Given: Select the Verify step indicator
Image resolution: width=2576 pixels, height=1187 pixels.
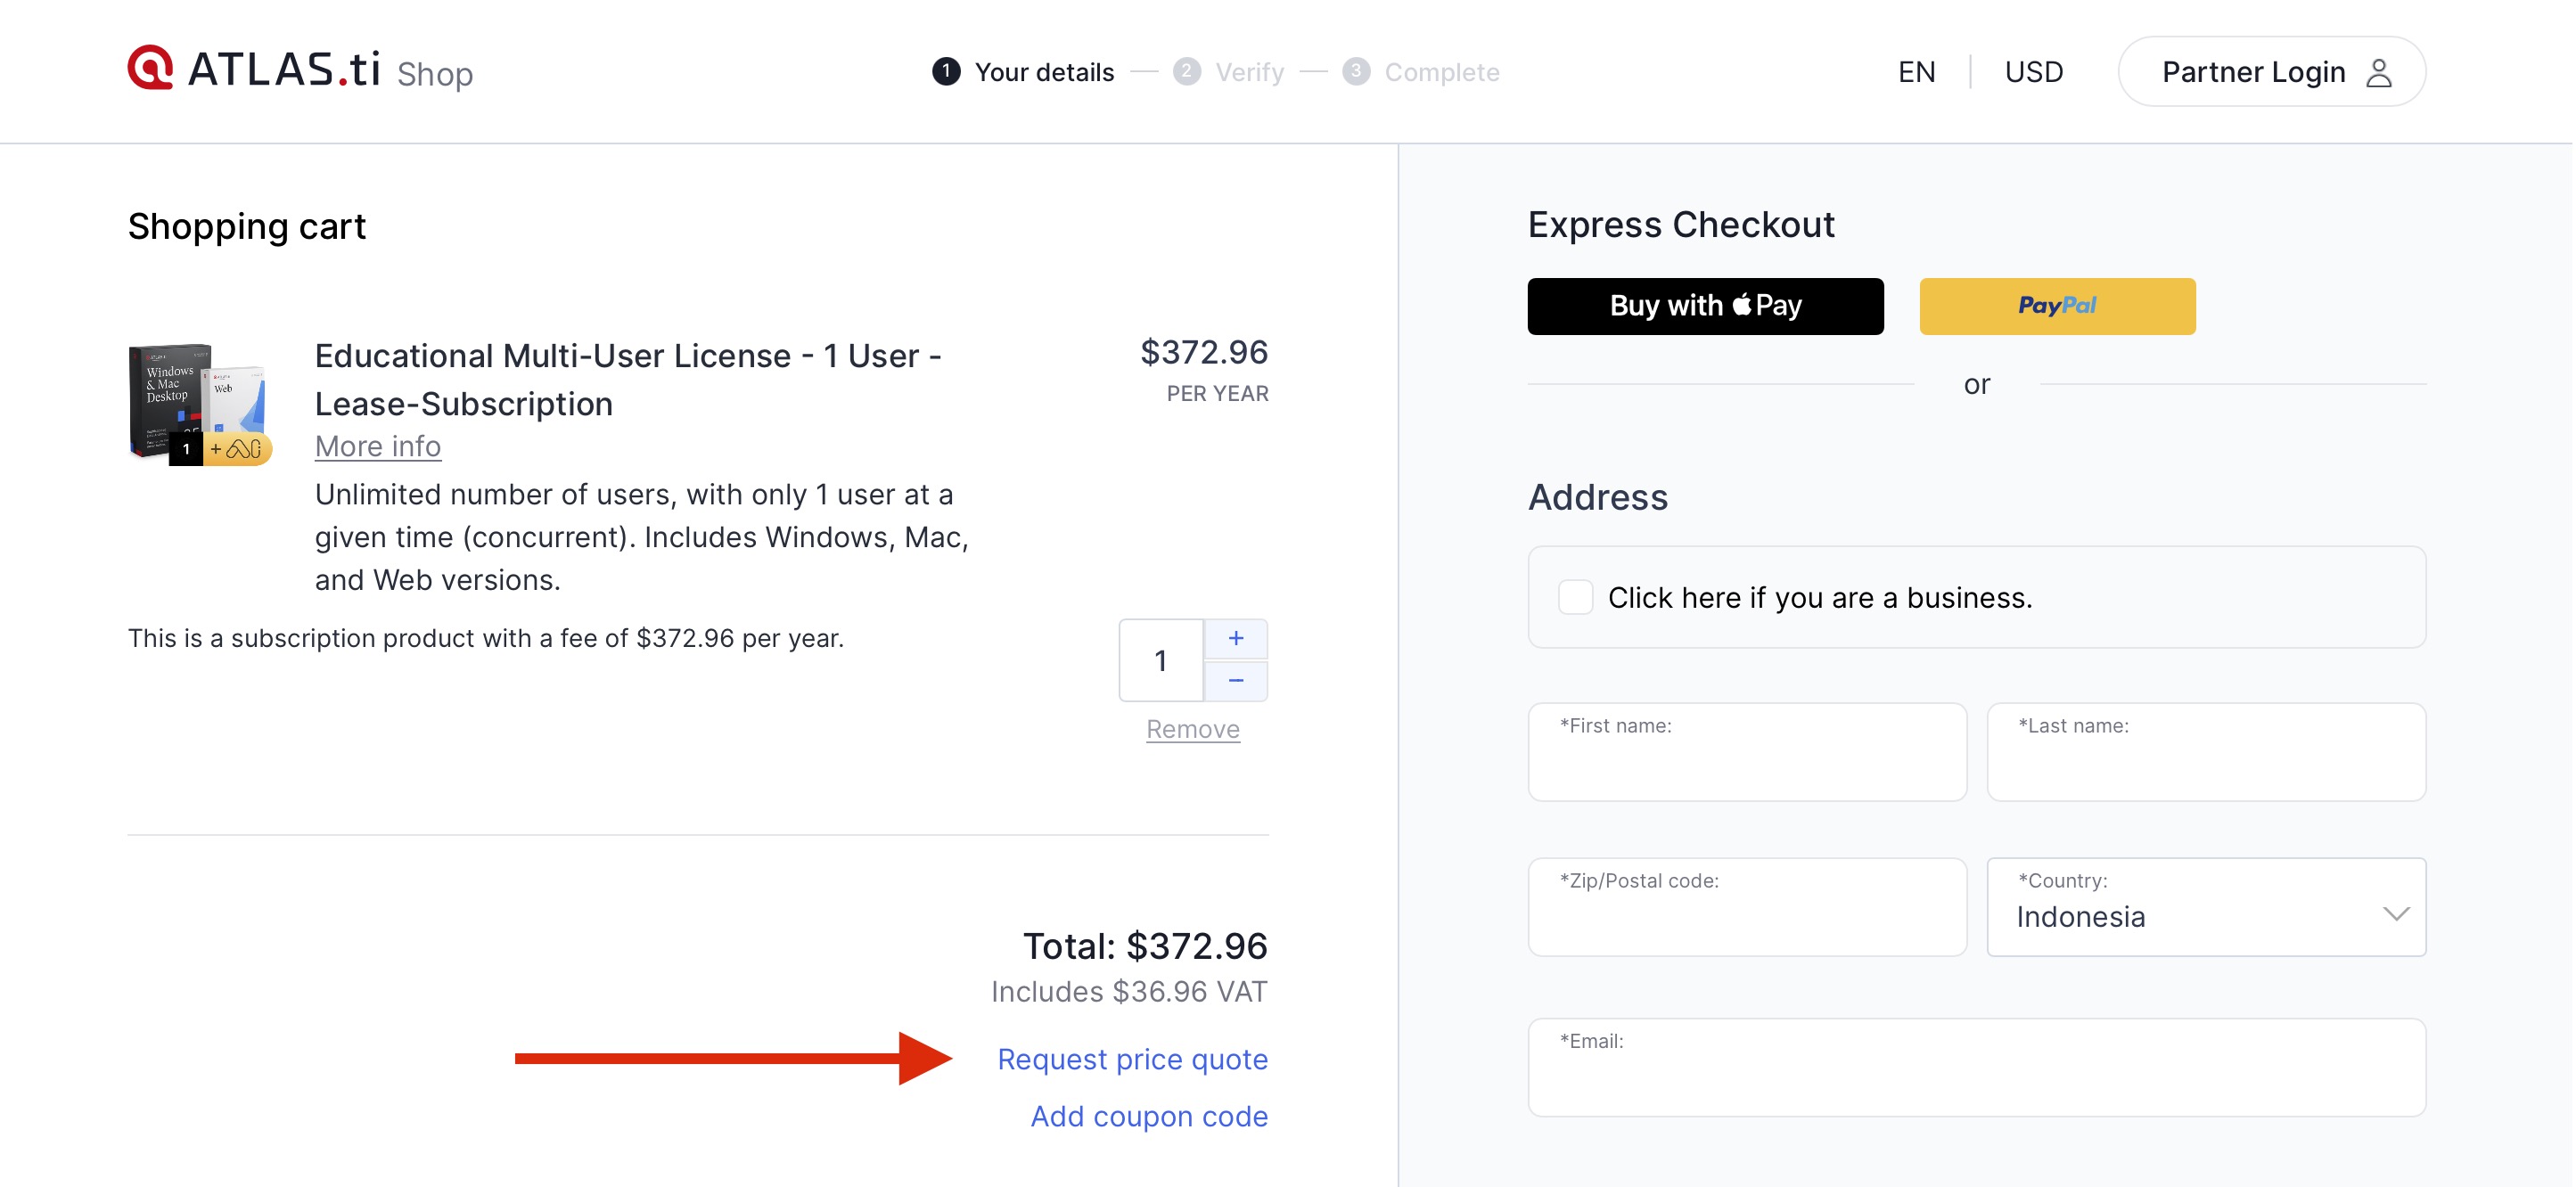Looking at the screenshot, I should tap(1229, 72).
